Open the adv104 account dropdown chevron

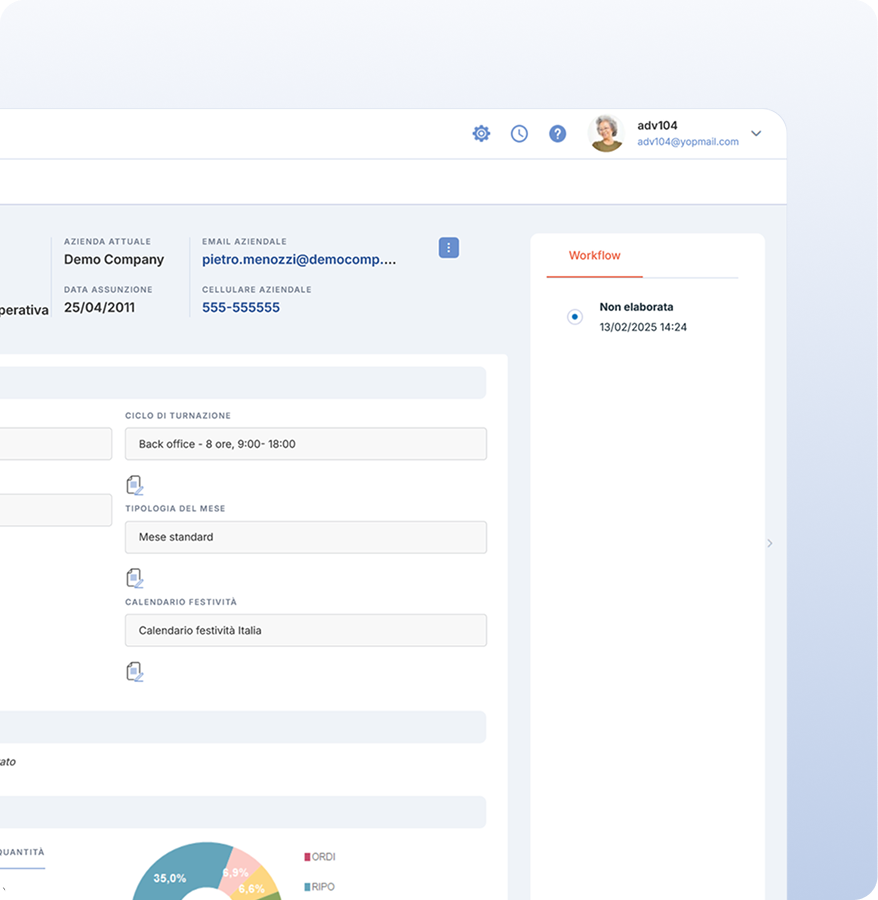click(756, 133)
